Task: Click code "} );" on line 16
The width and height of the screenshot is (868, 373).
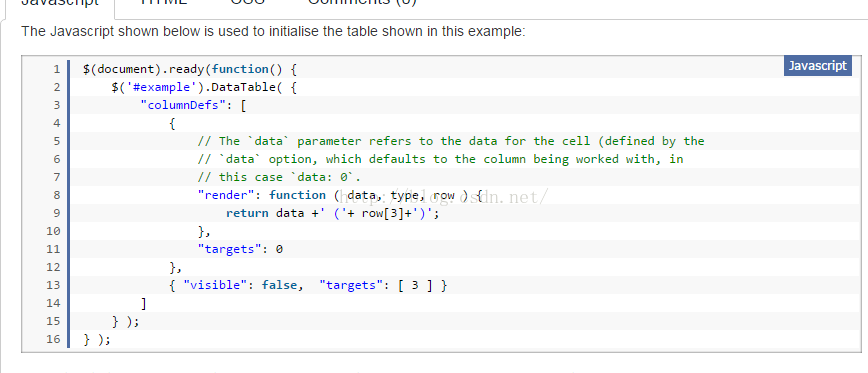Action: point(97,340)
